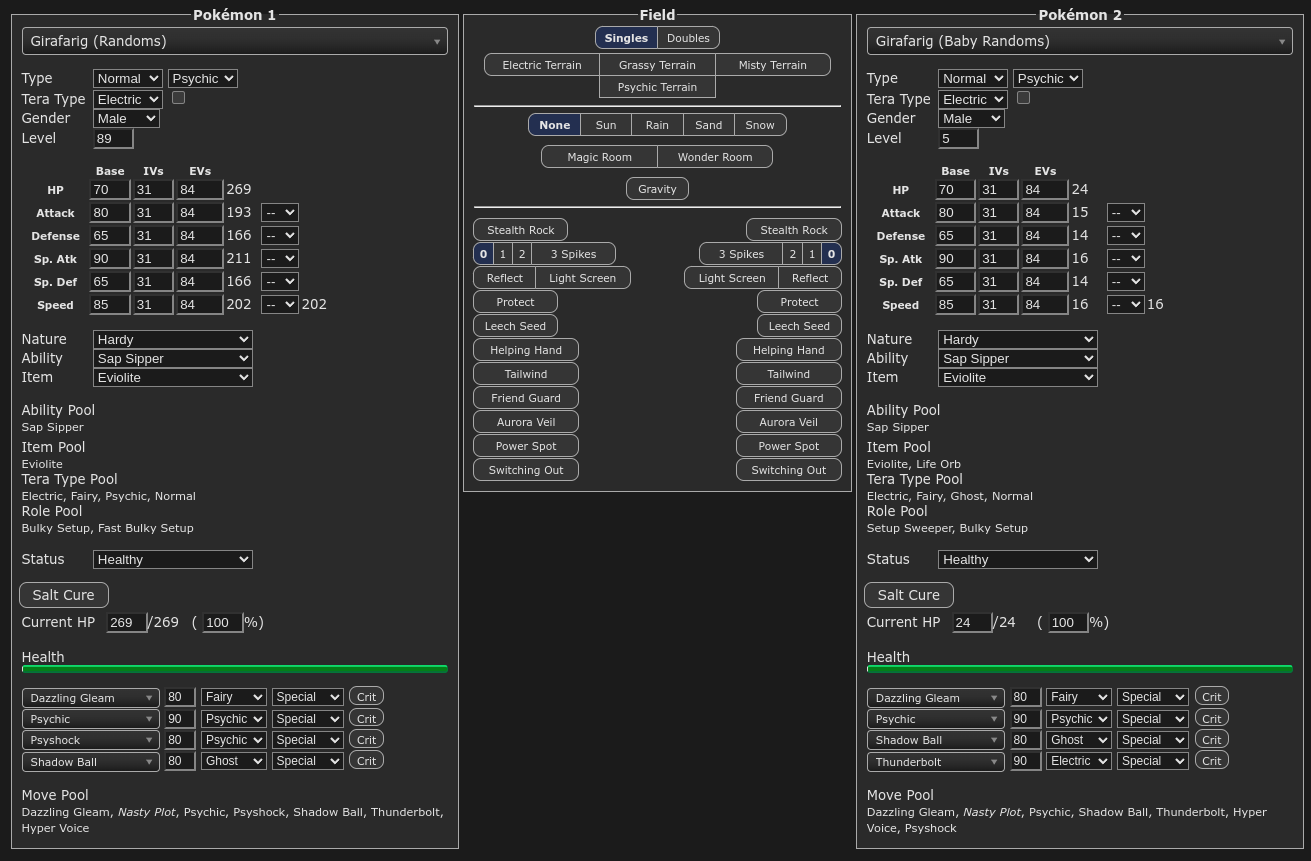
Task: Select Electric Terrain
Action: click(x=542, y=65)
